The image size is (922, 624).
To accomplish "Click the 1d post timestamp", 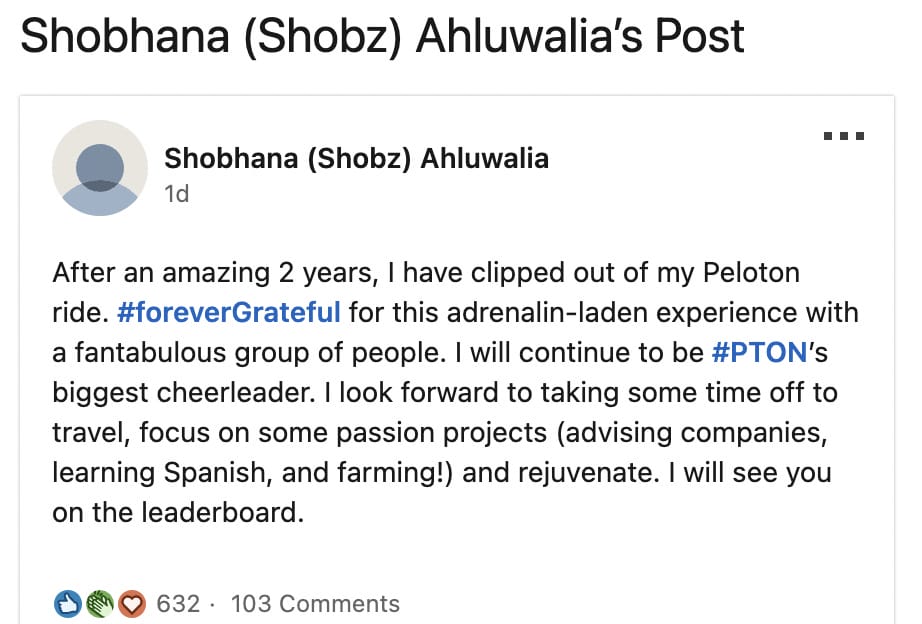I will point(176,193).
